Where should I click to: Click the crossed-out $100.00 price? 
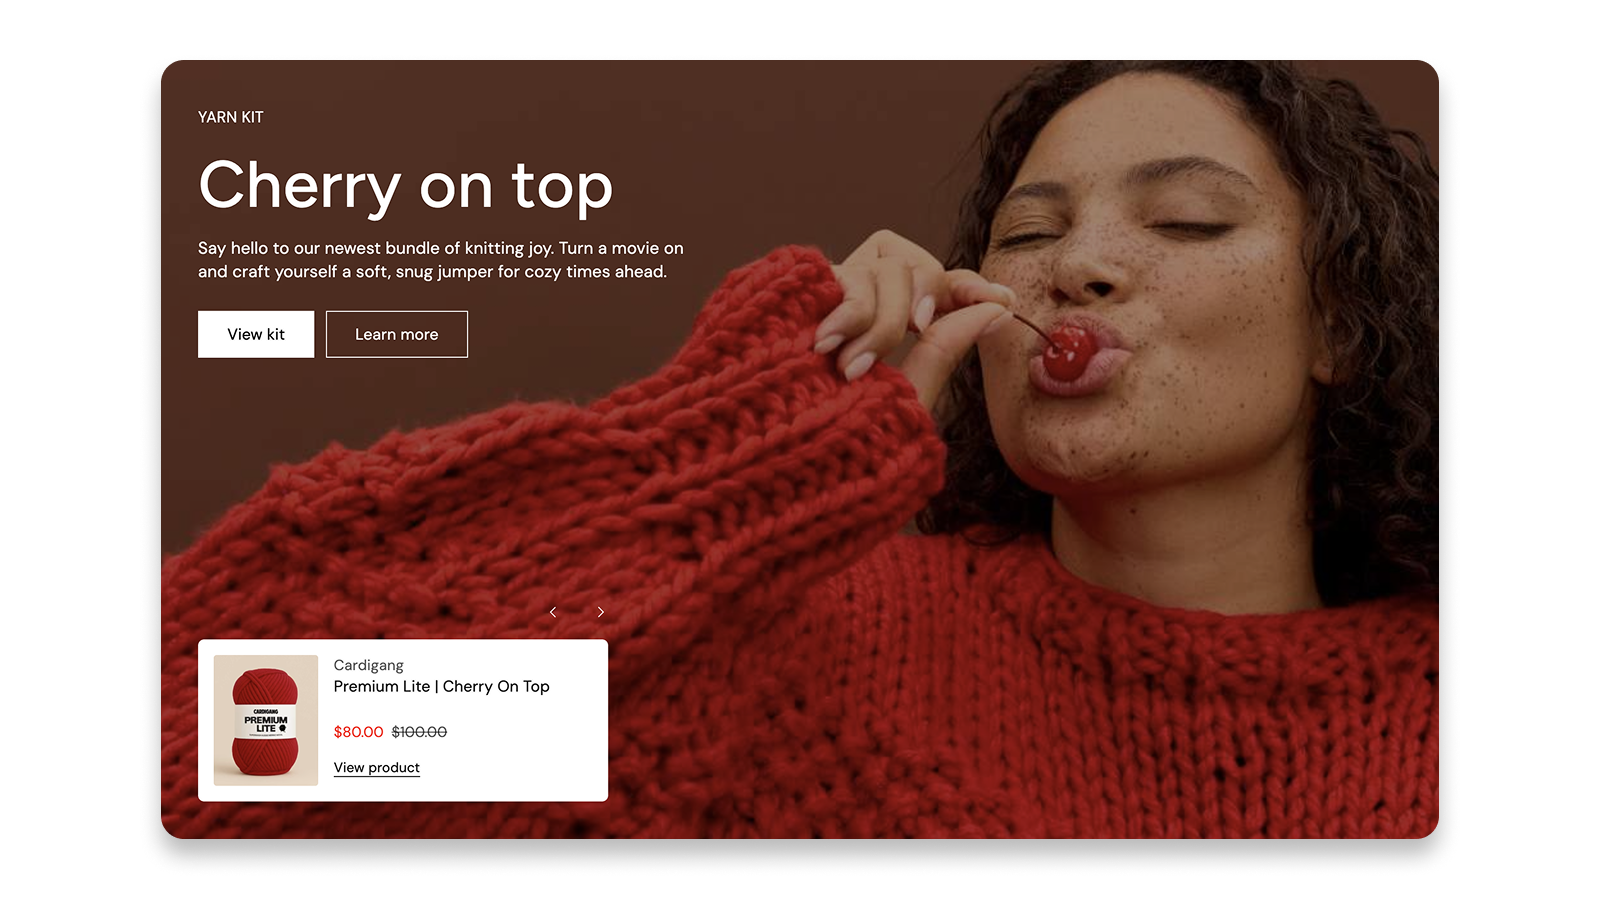tap(419, 732)
